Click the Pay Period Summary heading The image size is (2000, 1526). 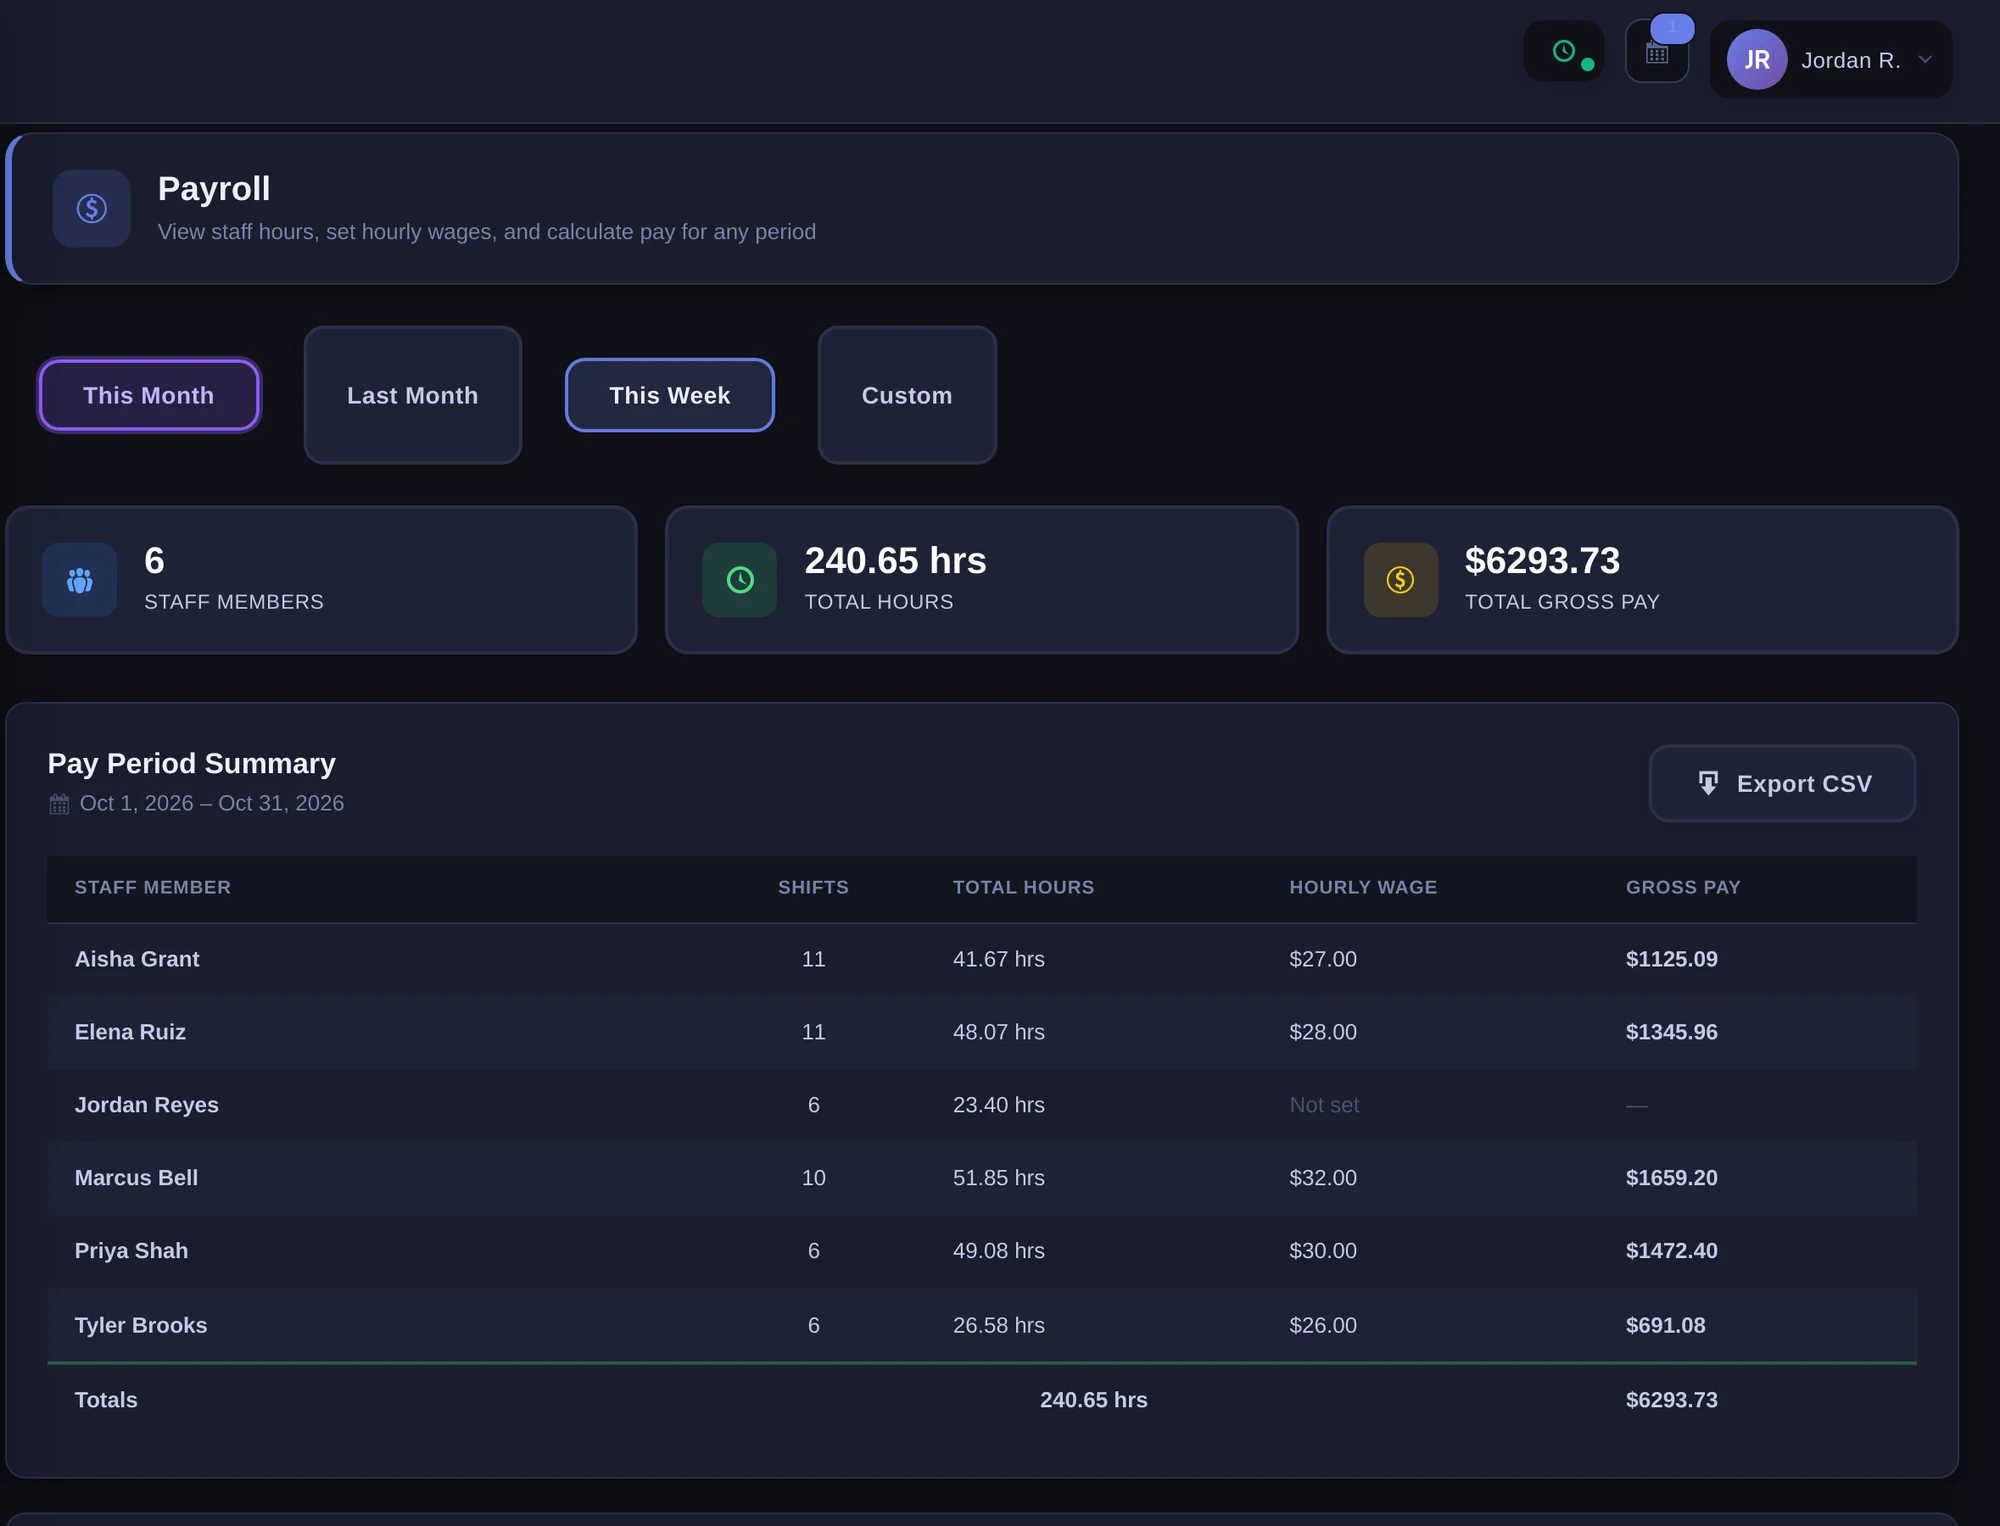(192, 764)
